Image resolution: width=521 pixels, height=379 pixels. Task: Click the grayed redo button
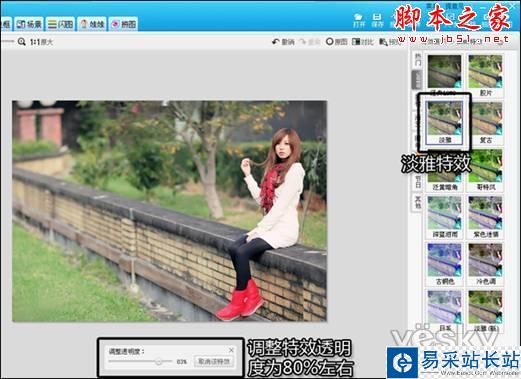point(310,42)
